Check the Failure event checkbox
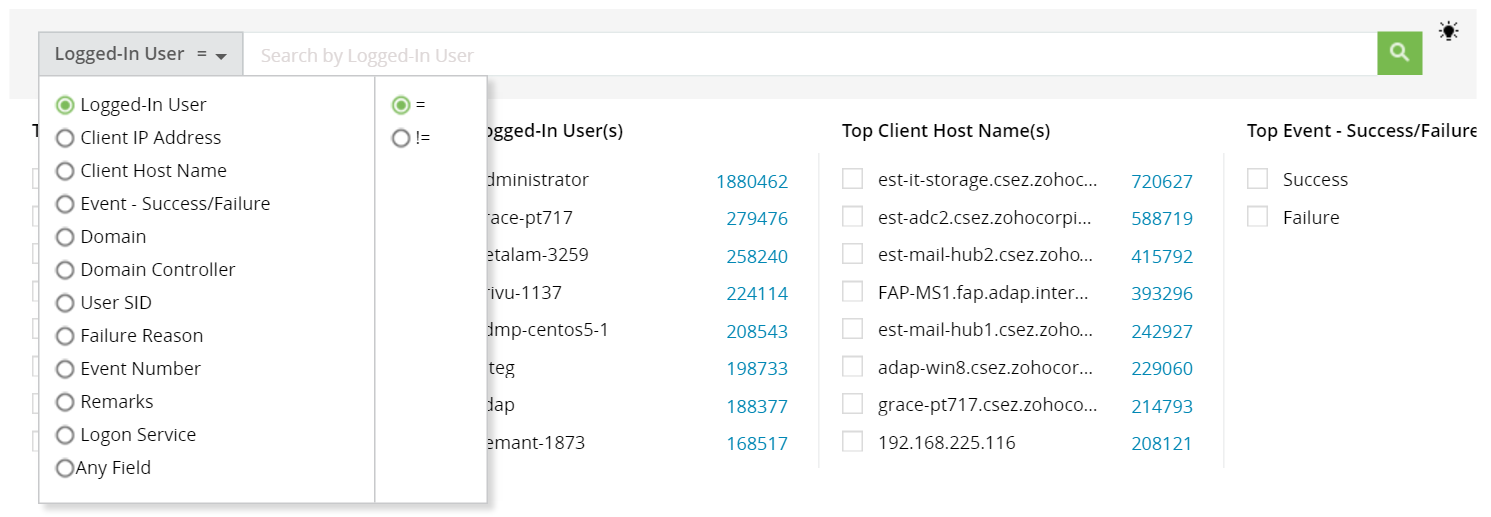 pyautogui.click(x=1257, y=217)
